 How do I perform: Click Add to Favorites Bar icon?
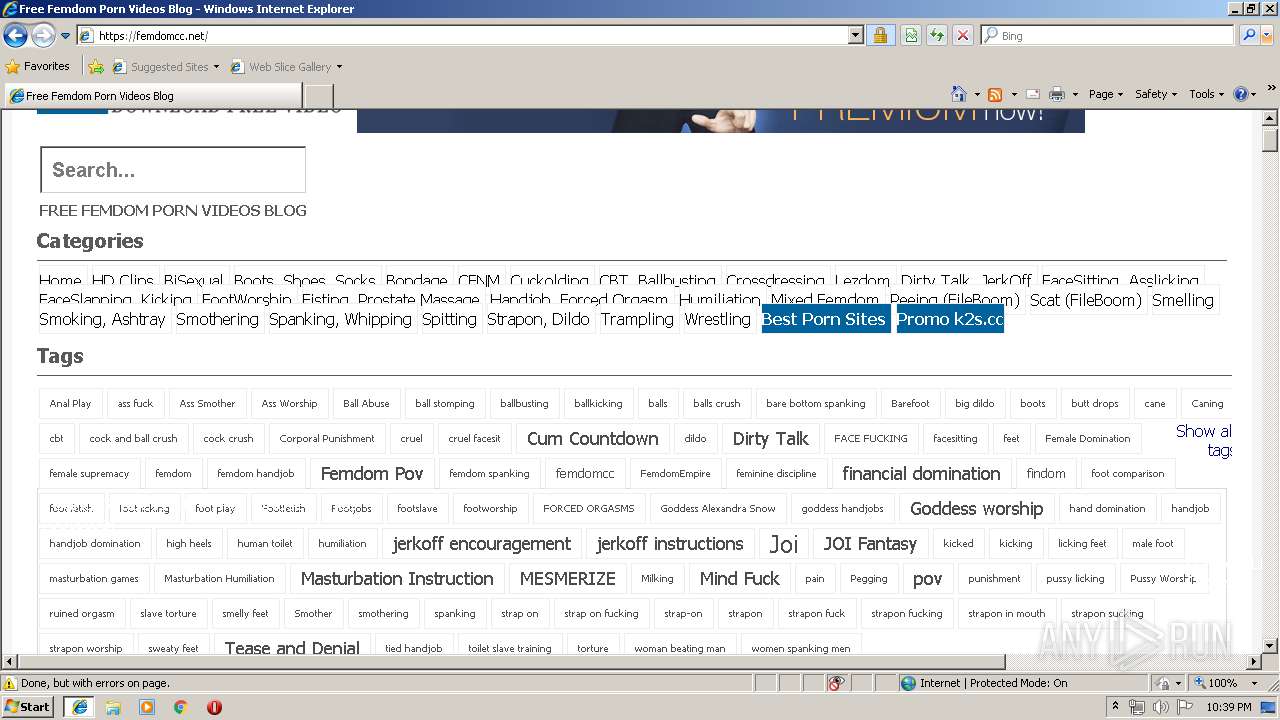point(96,67)
